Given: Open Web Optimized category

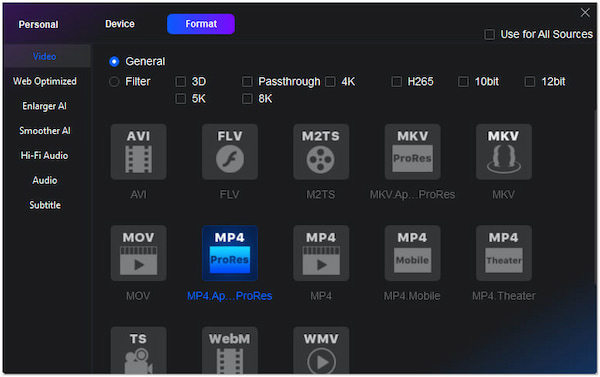Looking at the screenshot, I should click(45, 82).
